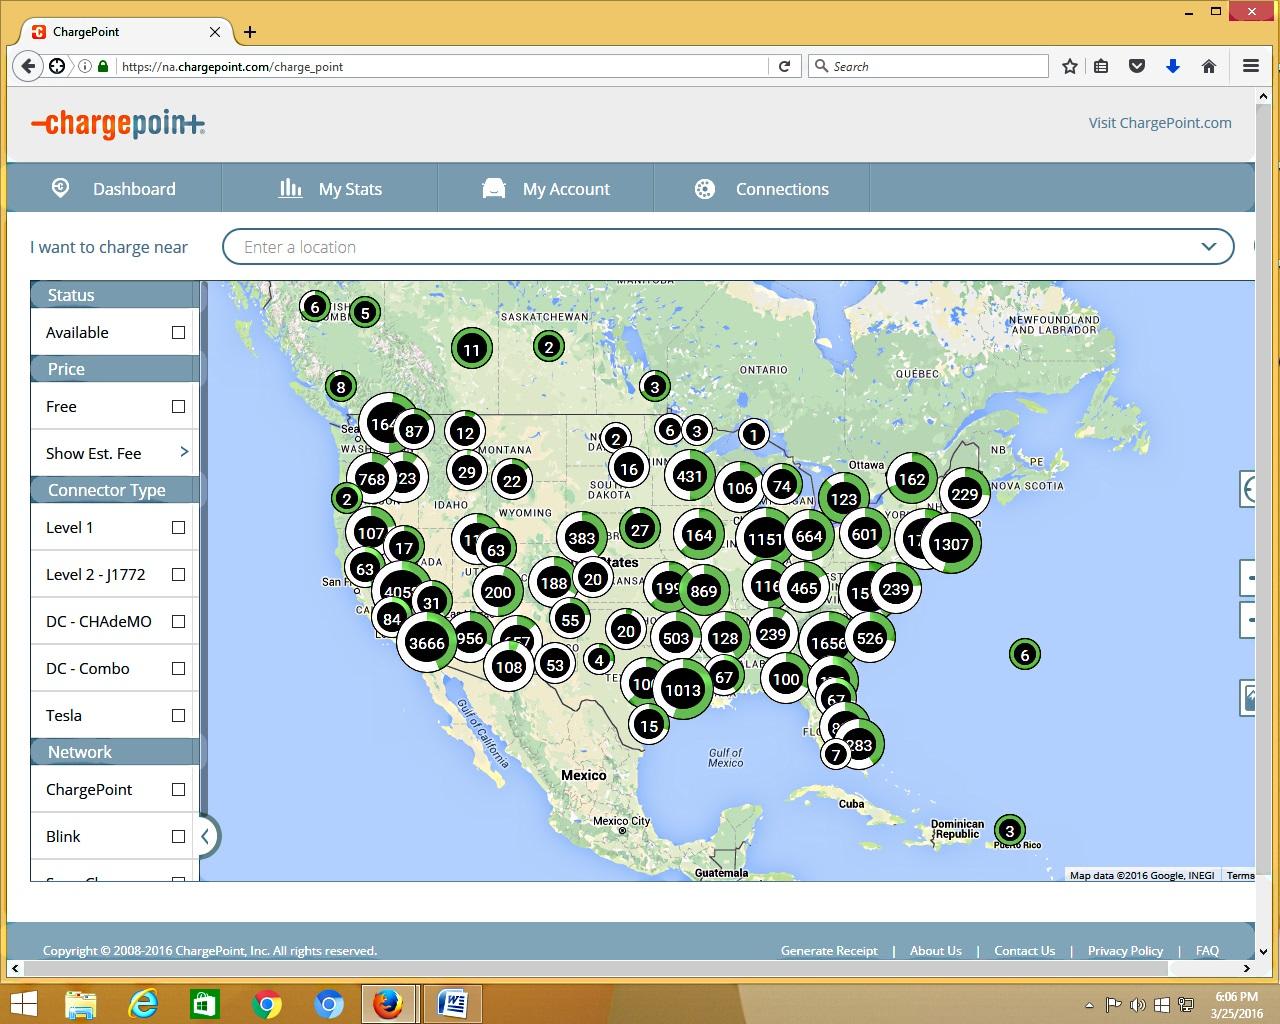This screenshot has width=1280, height=1024.
Task: Check the DC - Combo checkbox
Action: (x=178, y=669)
